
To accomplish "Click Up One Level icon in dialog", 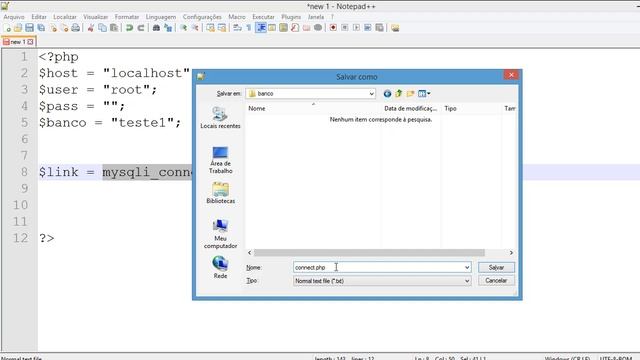I will point(399,93).
